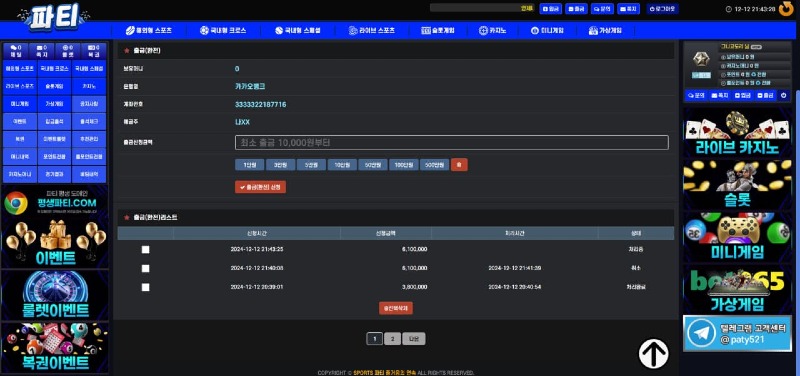800x376 pixels.
Task: Click the red trash reset amount icon
Action: point(459,165)
